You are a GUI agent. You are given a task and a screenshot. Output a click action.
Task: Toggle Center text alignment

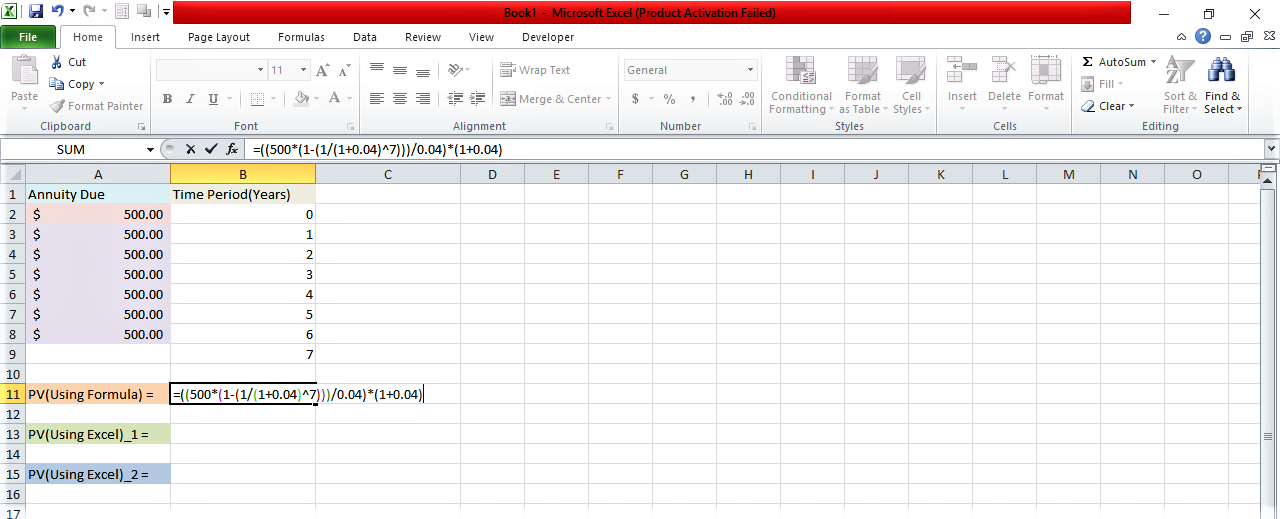click(400, 99)
